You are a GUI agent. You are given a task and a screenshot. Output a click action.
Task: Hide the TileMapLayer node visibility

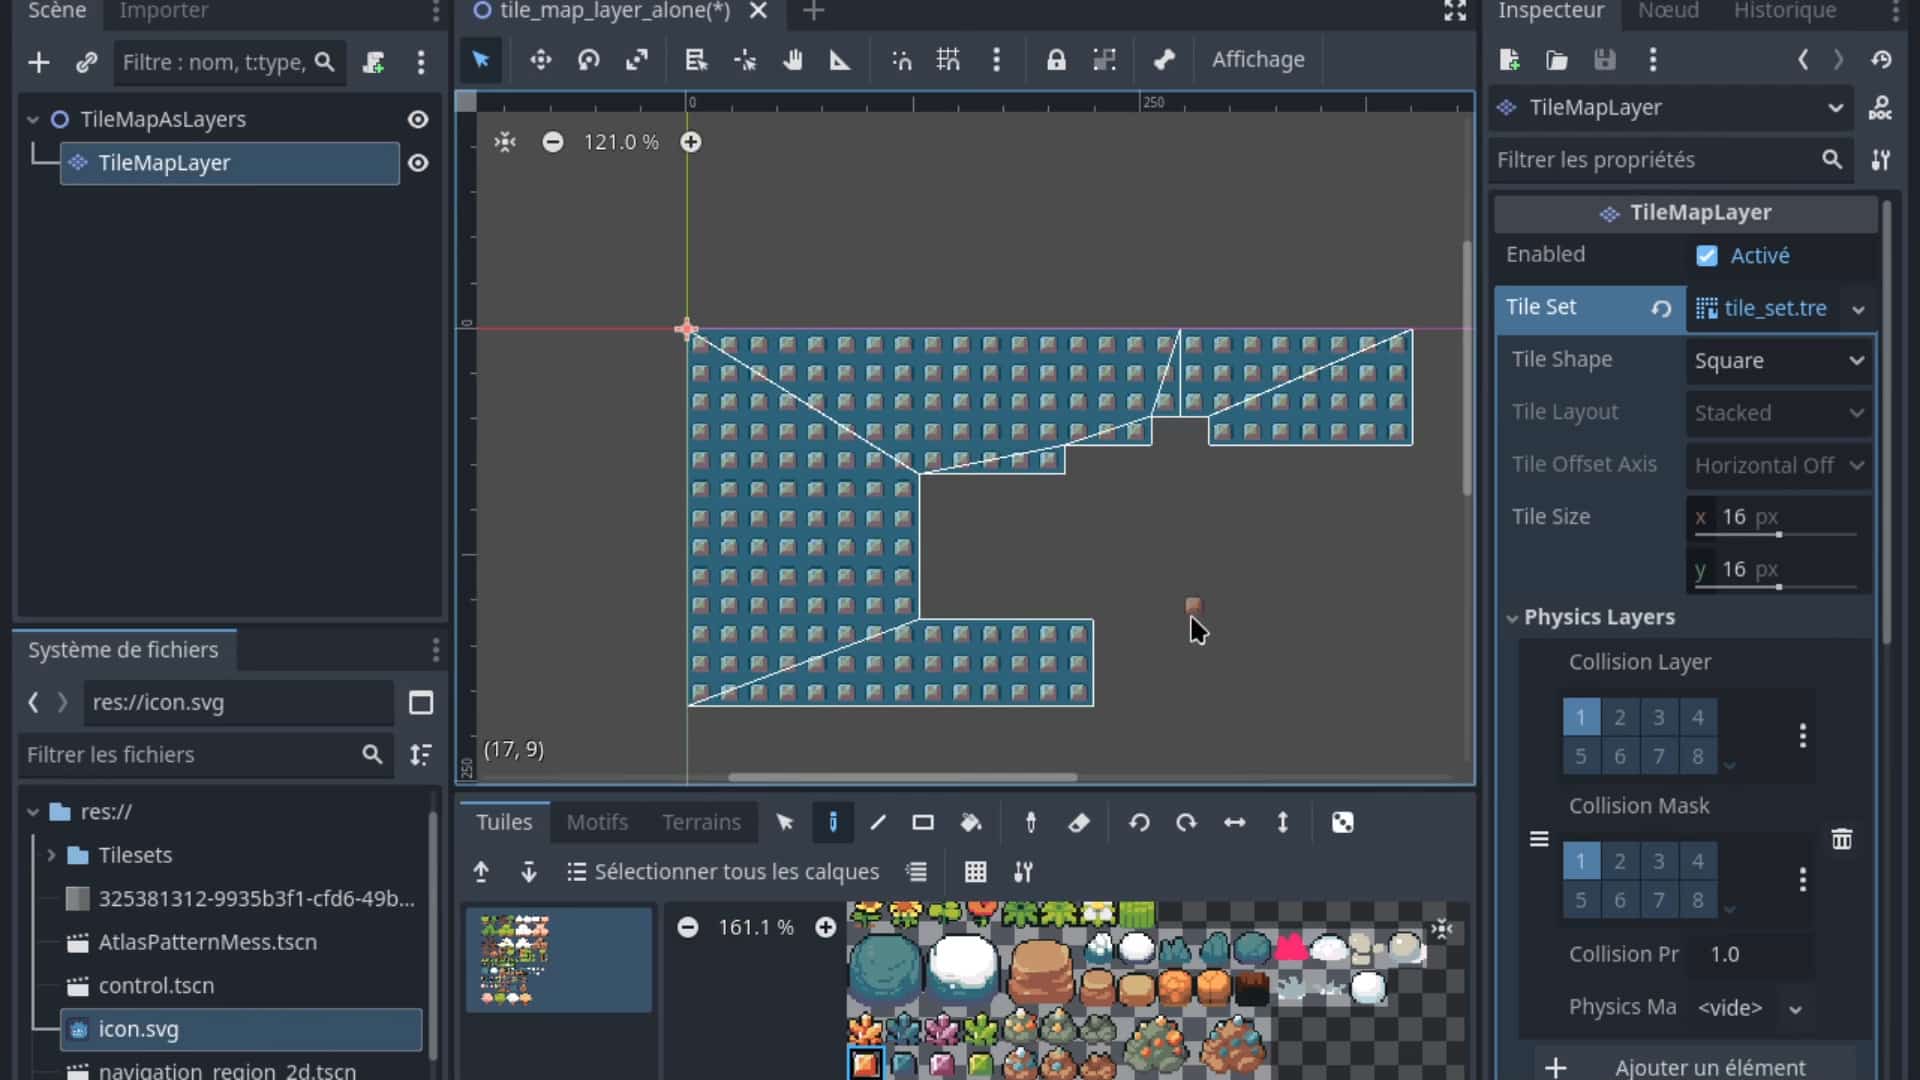click(x=417, y=163)
